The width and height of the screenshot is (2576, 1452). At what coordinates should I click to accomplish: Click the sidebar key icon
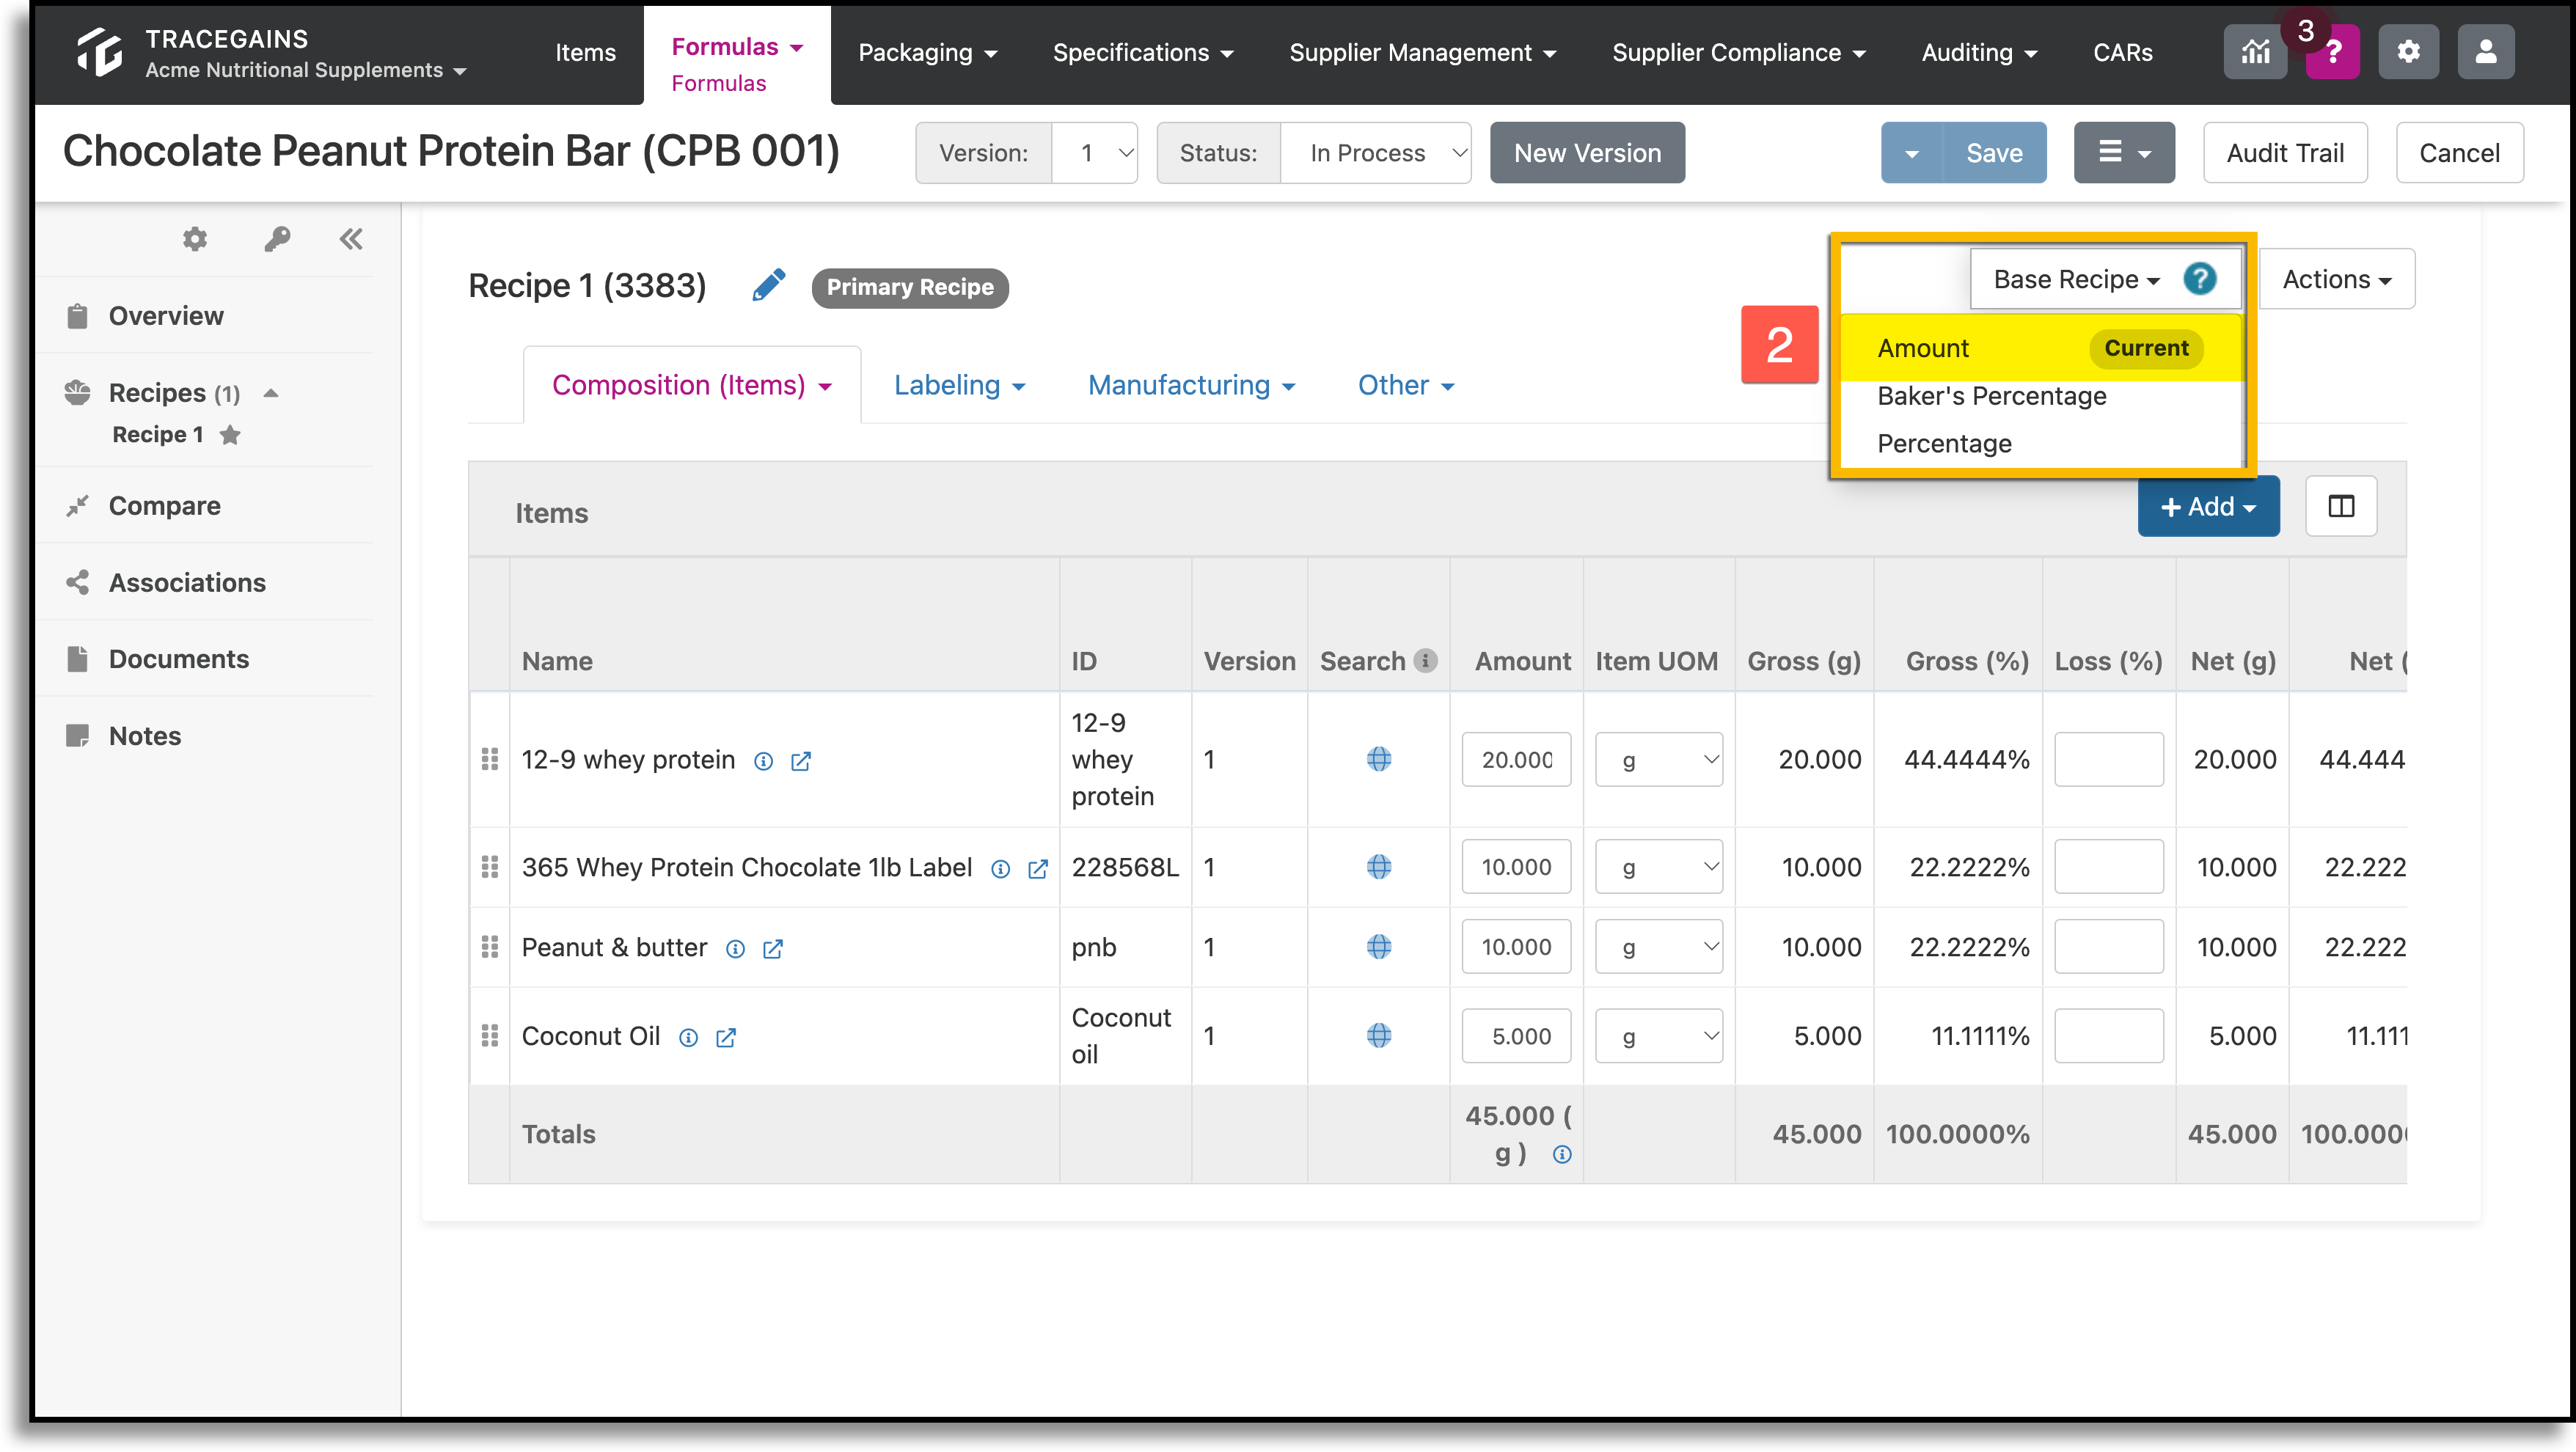(277, 239)
